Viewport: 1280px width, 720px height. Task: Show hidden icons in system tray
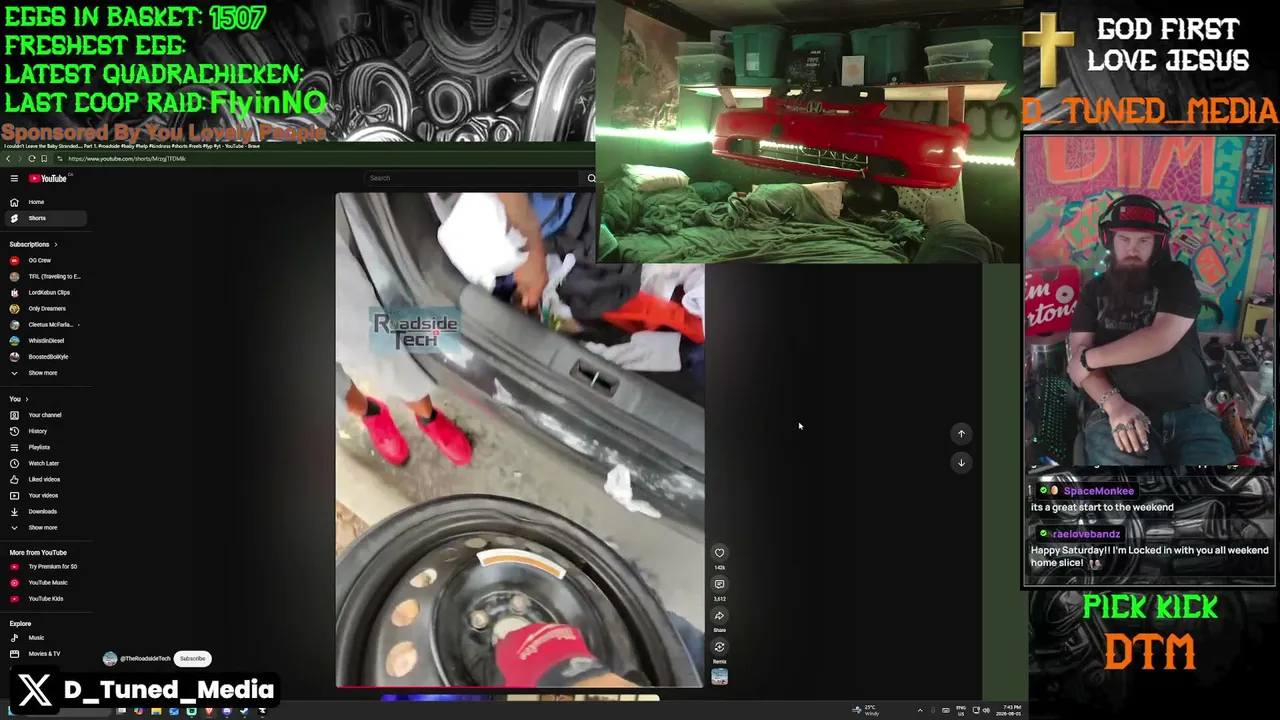pos(920,711)
